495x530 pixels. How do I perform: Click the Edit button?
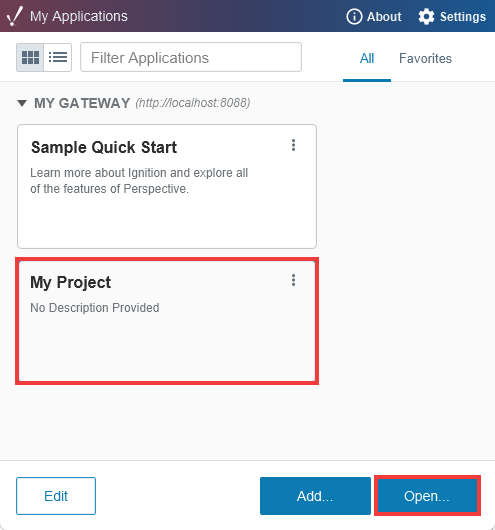56,496
